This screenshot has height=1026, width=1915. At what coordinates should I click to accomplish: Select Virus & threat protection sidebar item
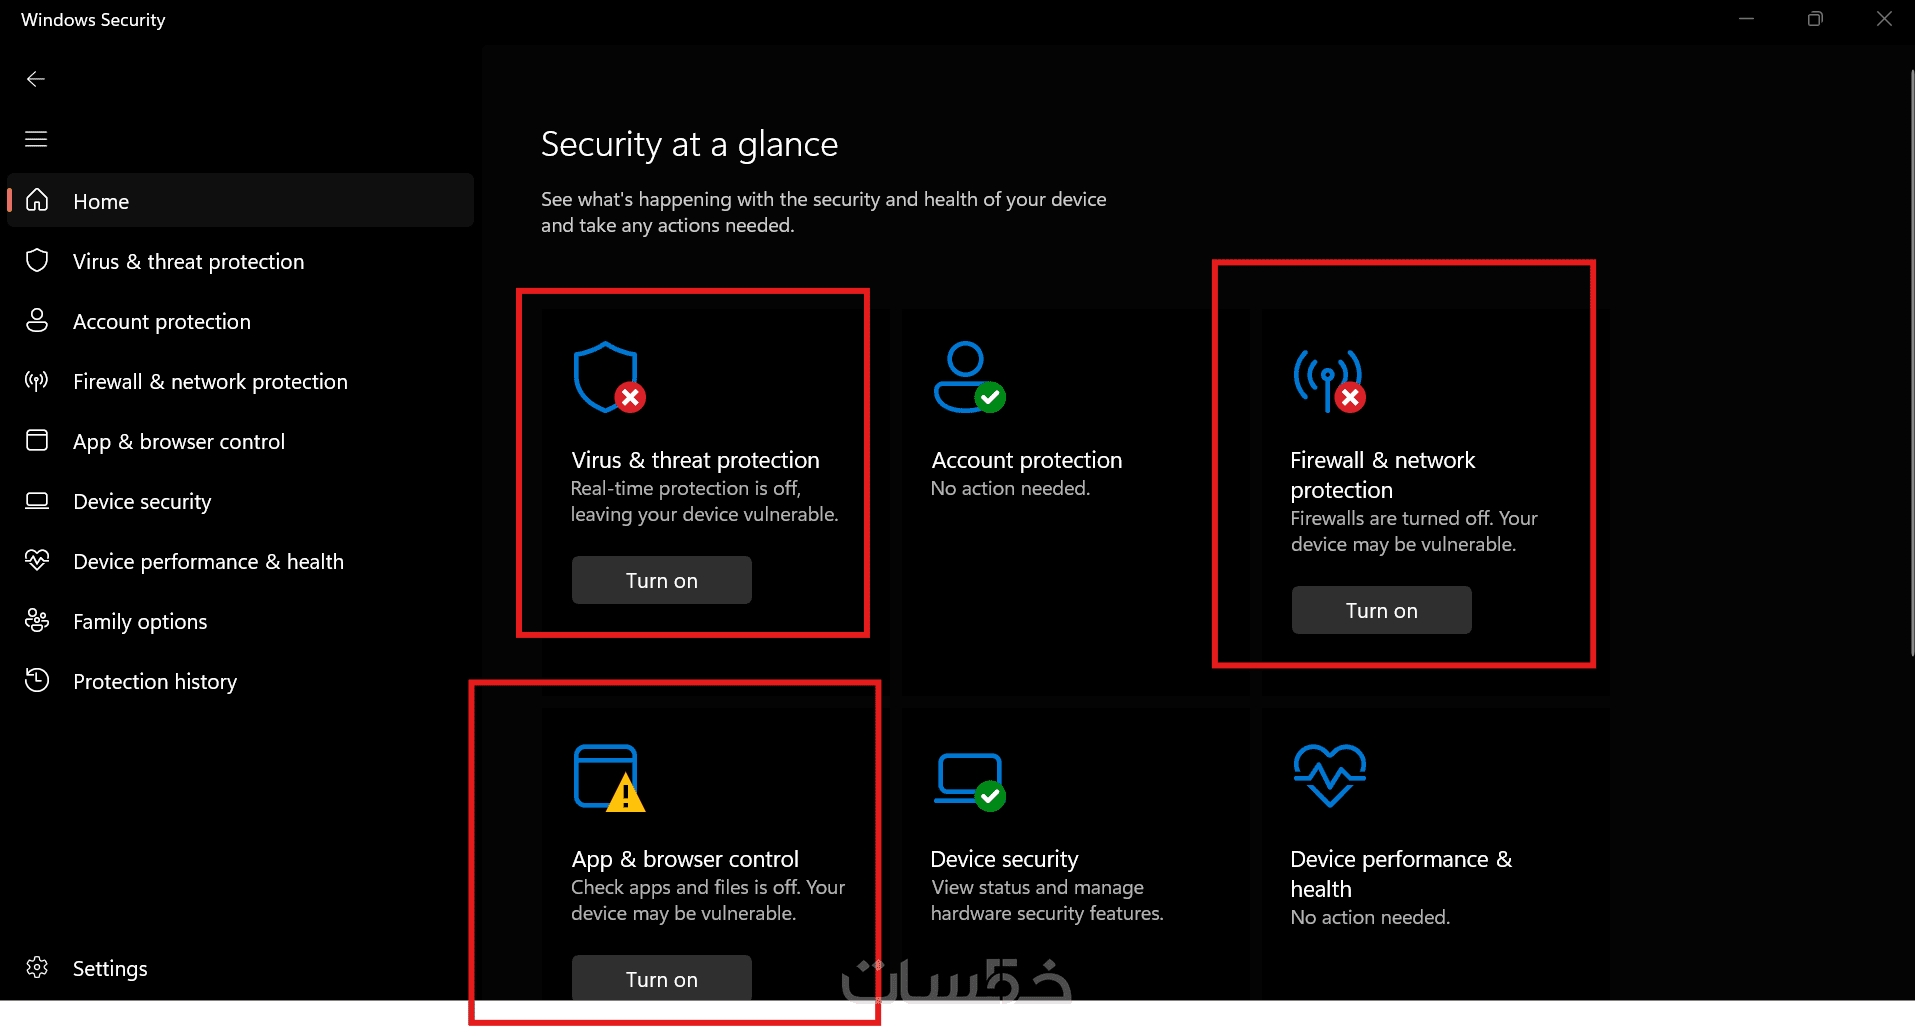(188, 261)
